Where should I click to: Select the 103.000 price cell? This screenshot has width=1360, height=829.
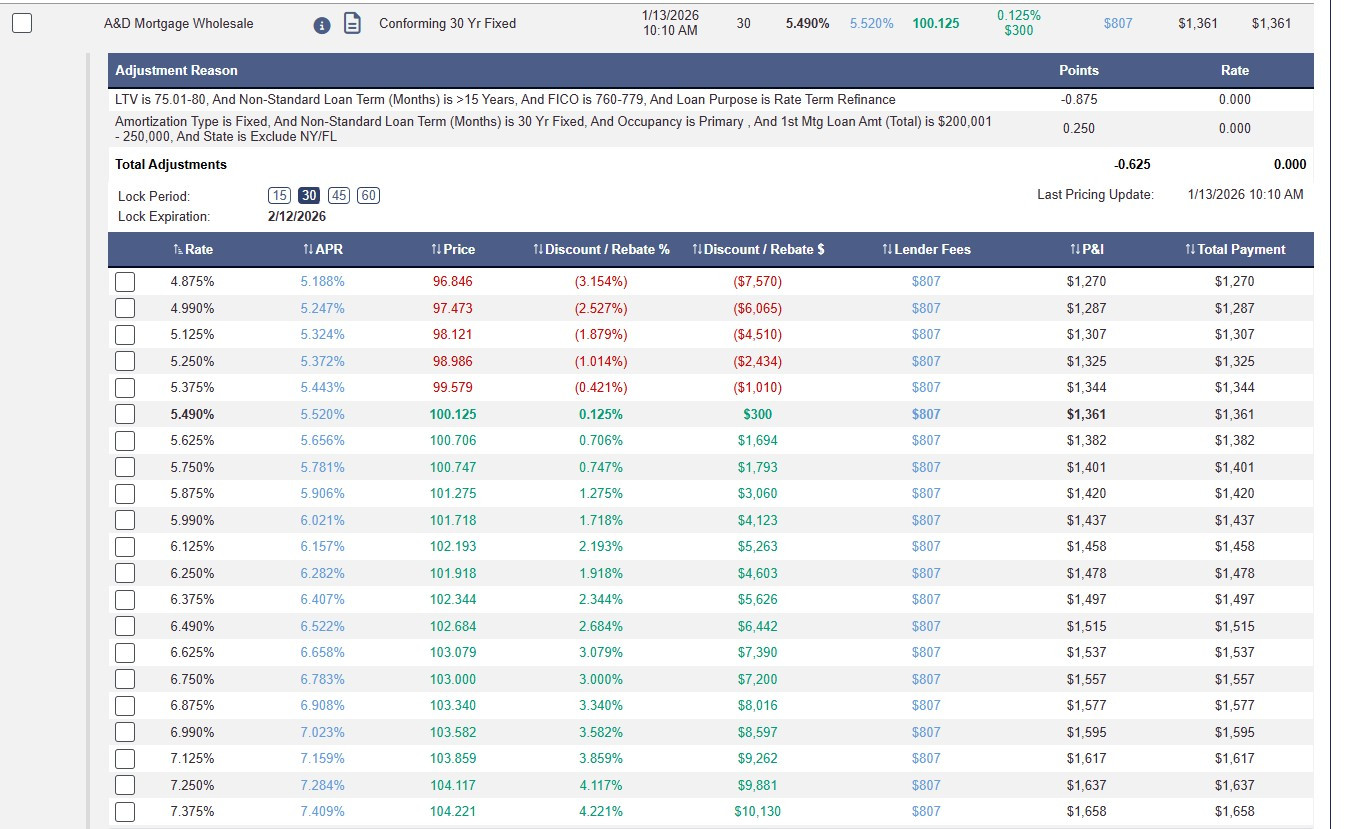(453, 679)
